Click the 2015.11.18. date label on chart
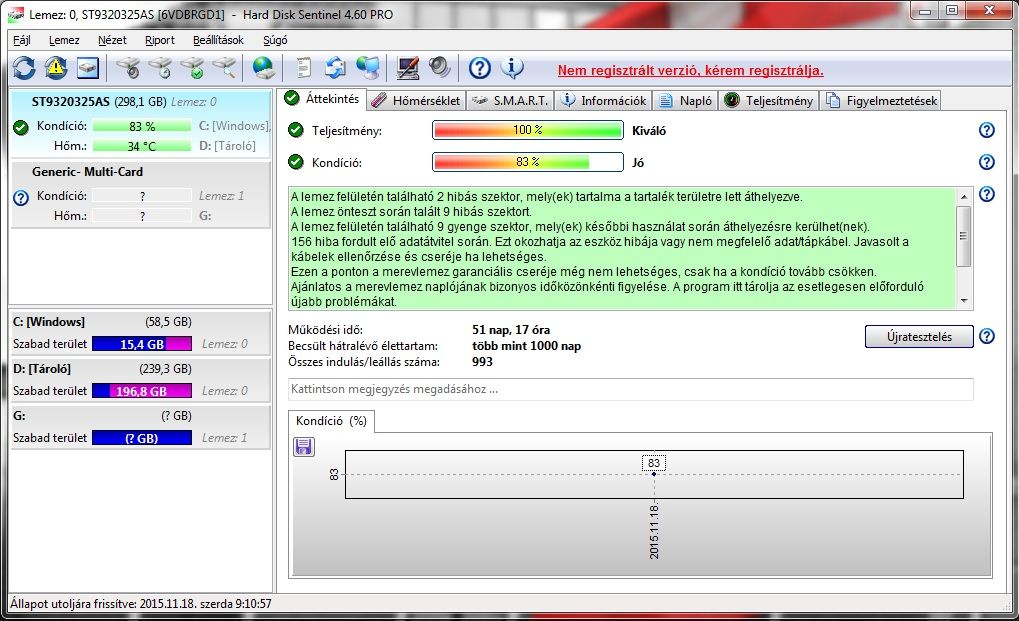Screen dimensions: 1019x621 coord(654,530)
